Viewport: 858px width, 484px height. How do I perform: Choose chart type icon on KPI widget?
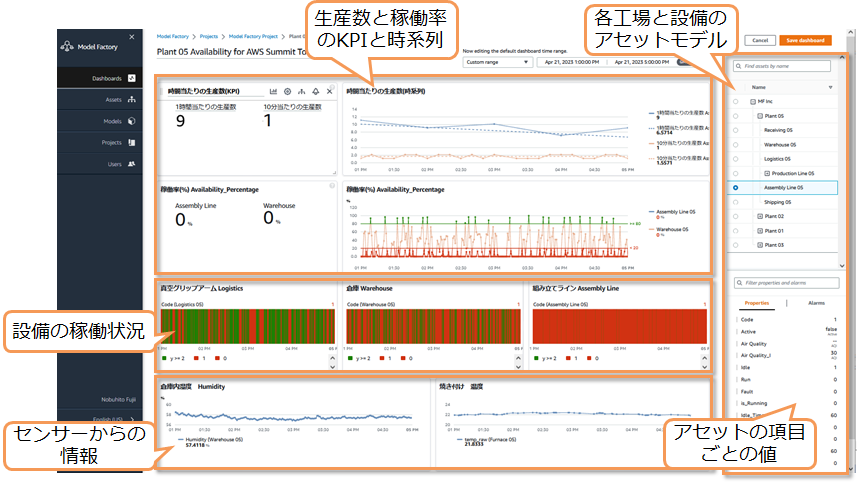[273, 91]
